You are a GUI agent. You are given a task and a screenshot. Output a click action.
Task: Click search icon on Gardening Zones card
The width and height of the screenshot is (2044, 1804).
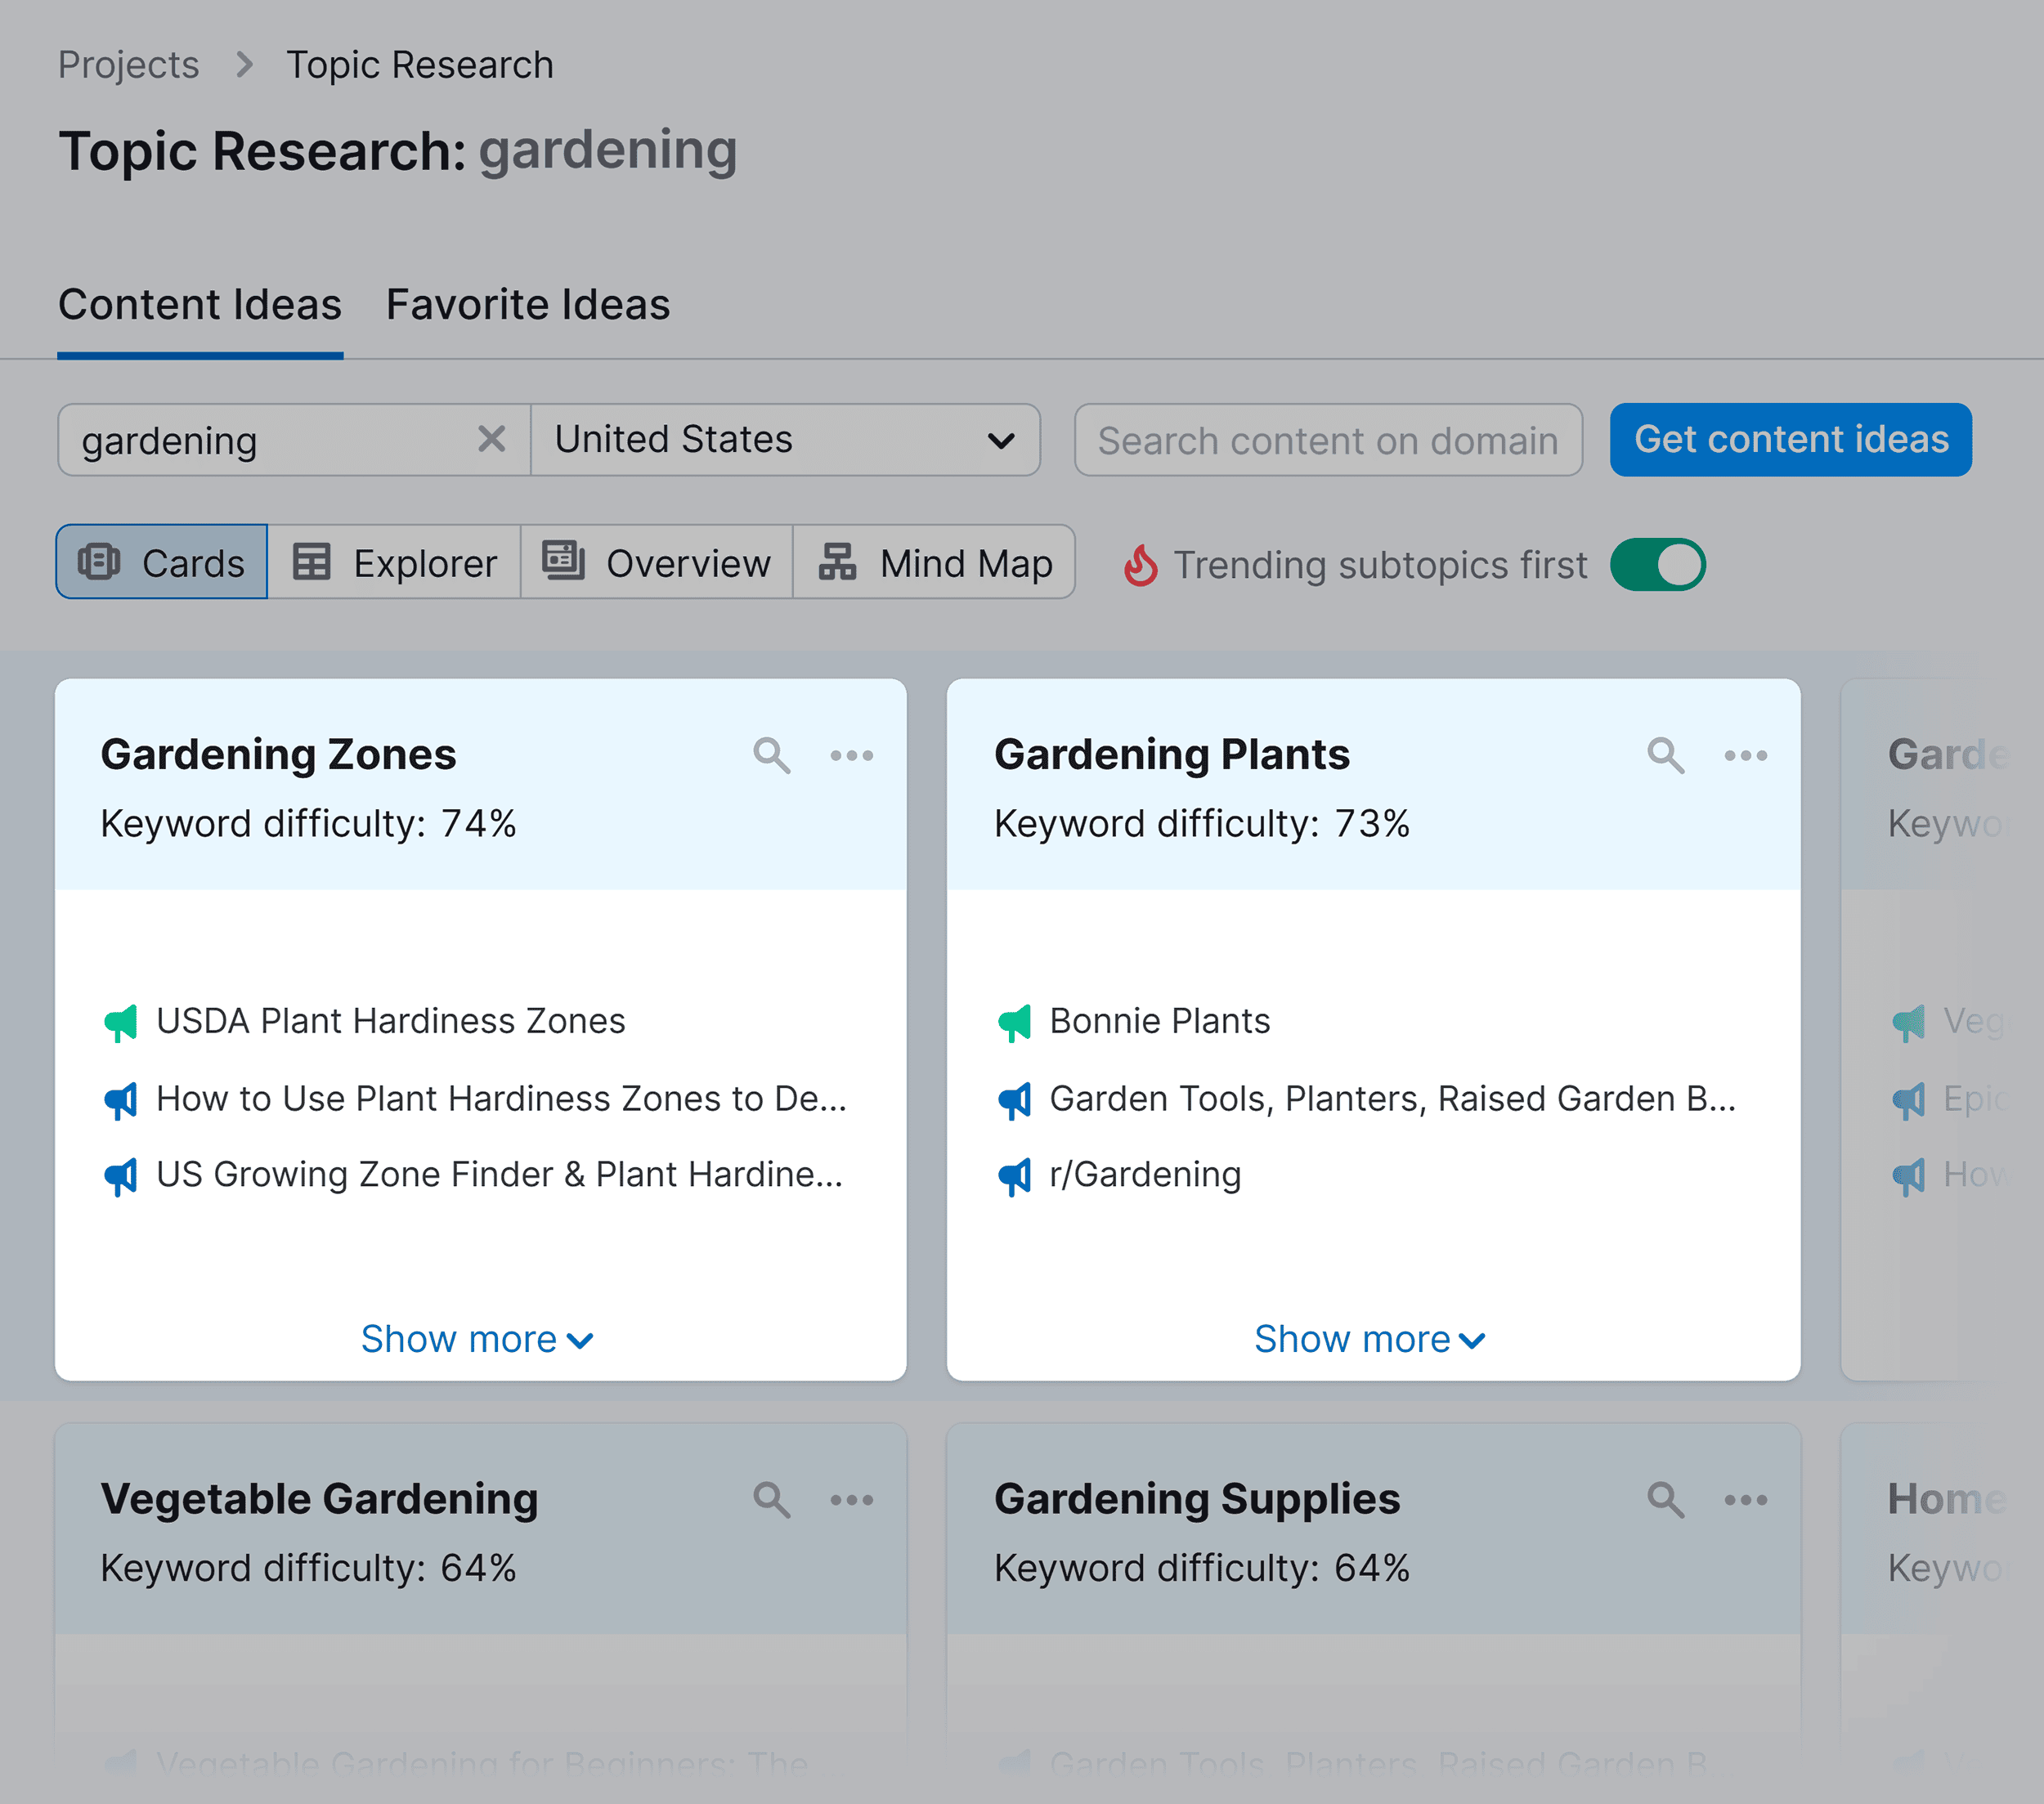pos(771,754)
